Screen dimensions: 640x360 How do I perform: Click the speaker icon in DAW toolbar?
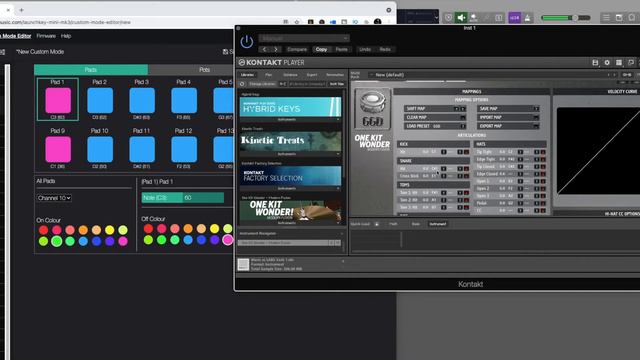click(x=461, y=18)
